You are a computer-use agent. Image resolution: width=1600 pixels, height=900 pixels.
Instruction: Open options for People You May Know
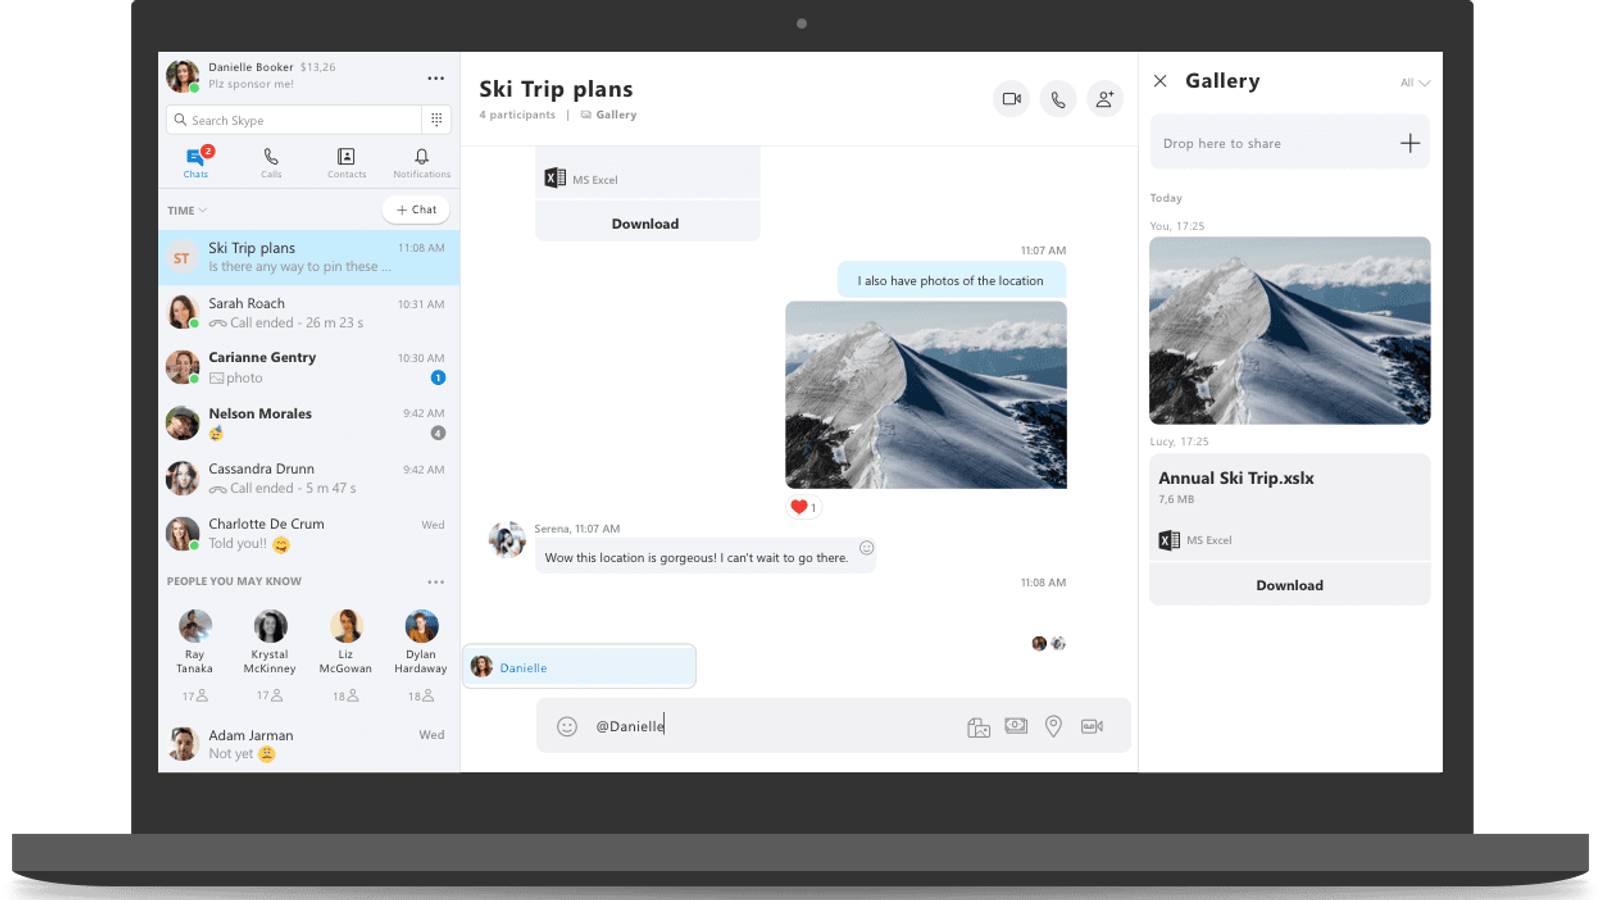pyautogui.click(x=436, y=581)
